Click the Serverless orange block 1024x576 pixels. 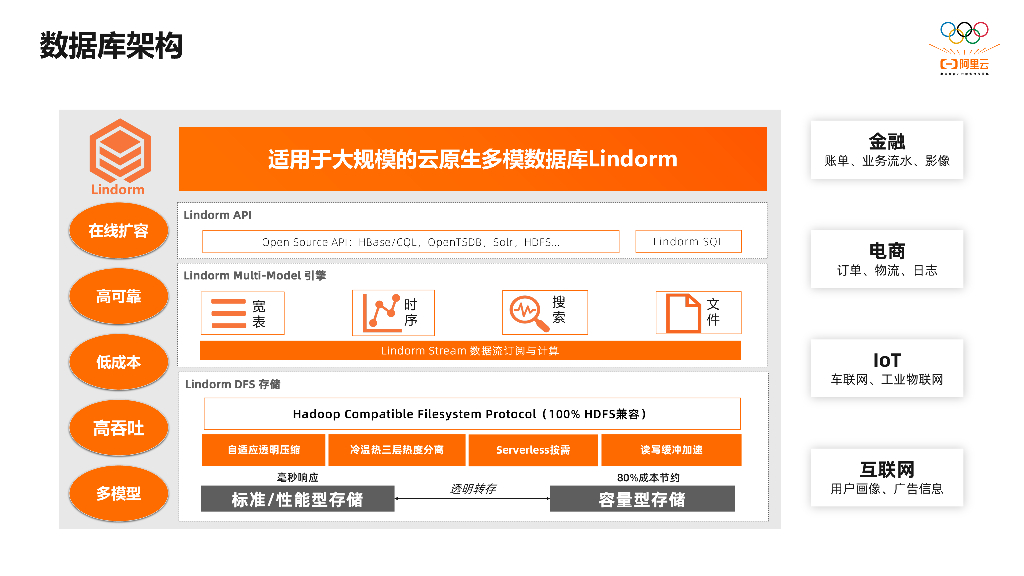(x=533, y=450)
